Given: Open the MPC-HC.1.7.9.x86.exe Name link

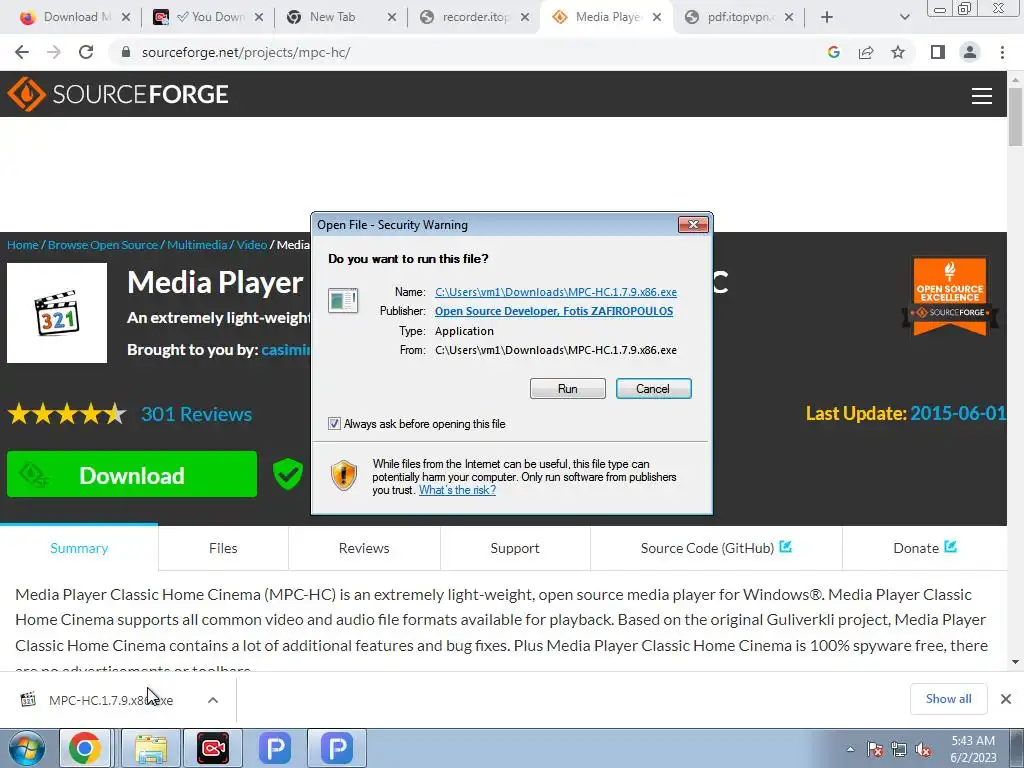Looking at the screenshot, I should tap(556, 292).
